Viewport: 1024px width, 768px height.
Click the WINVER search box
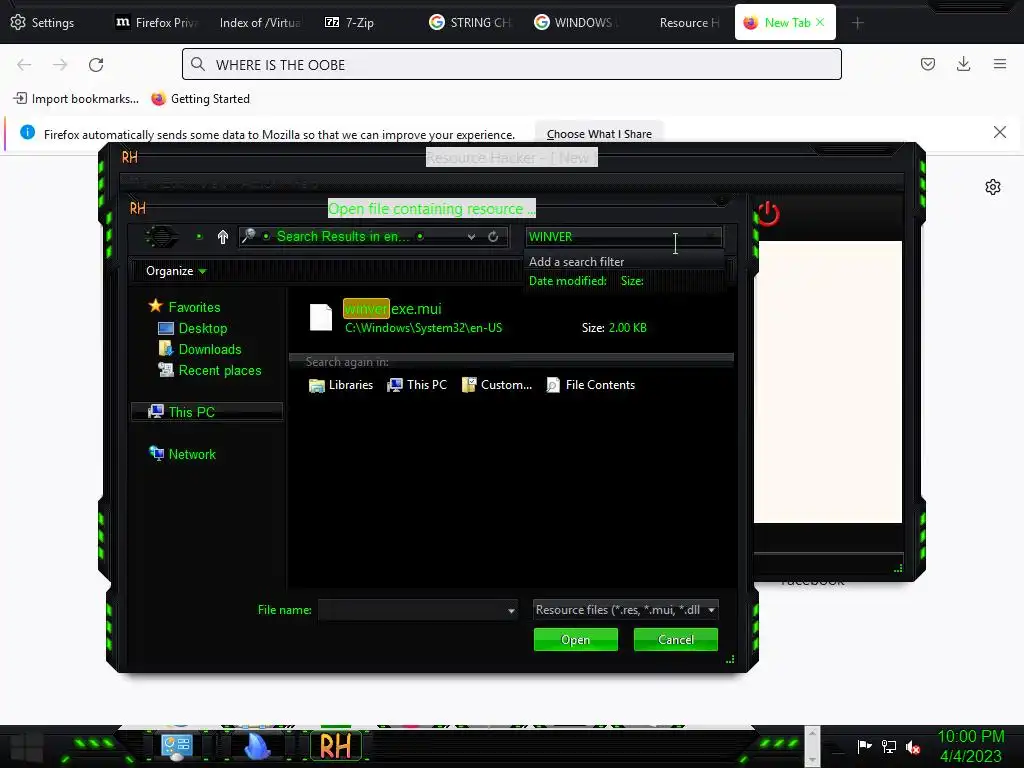point(624,237)
